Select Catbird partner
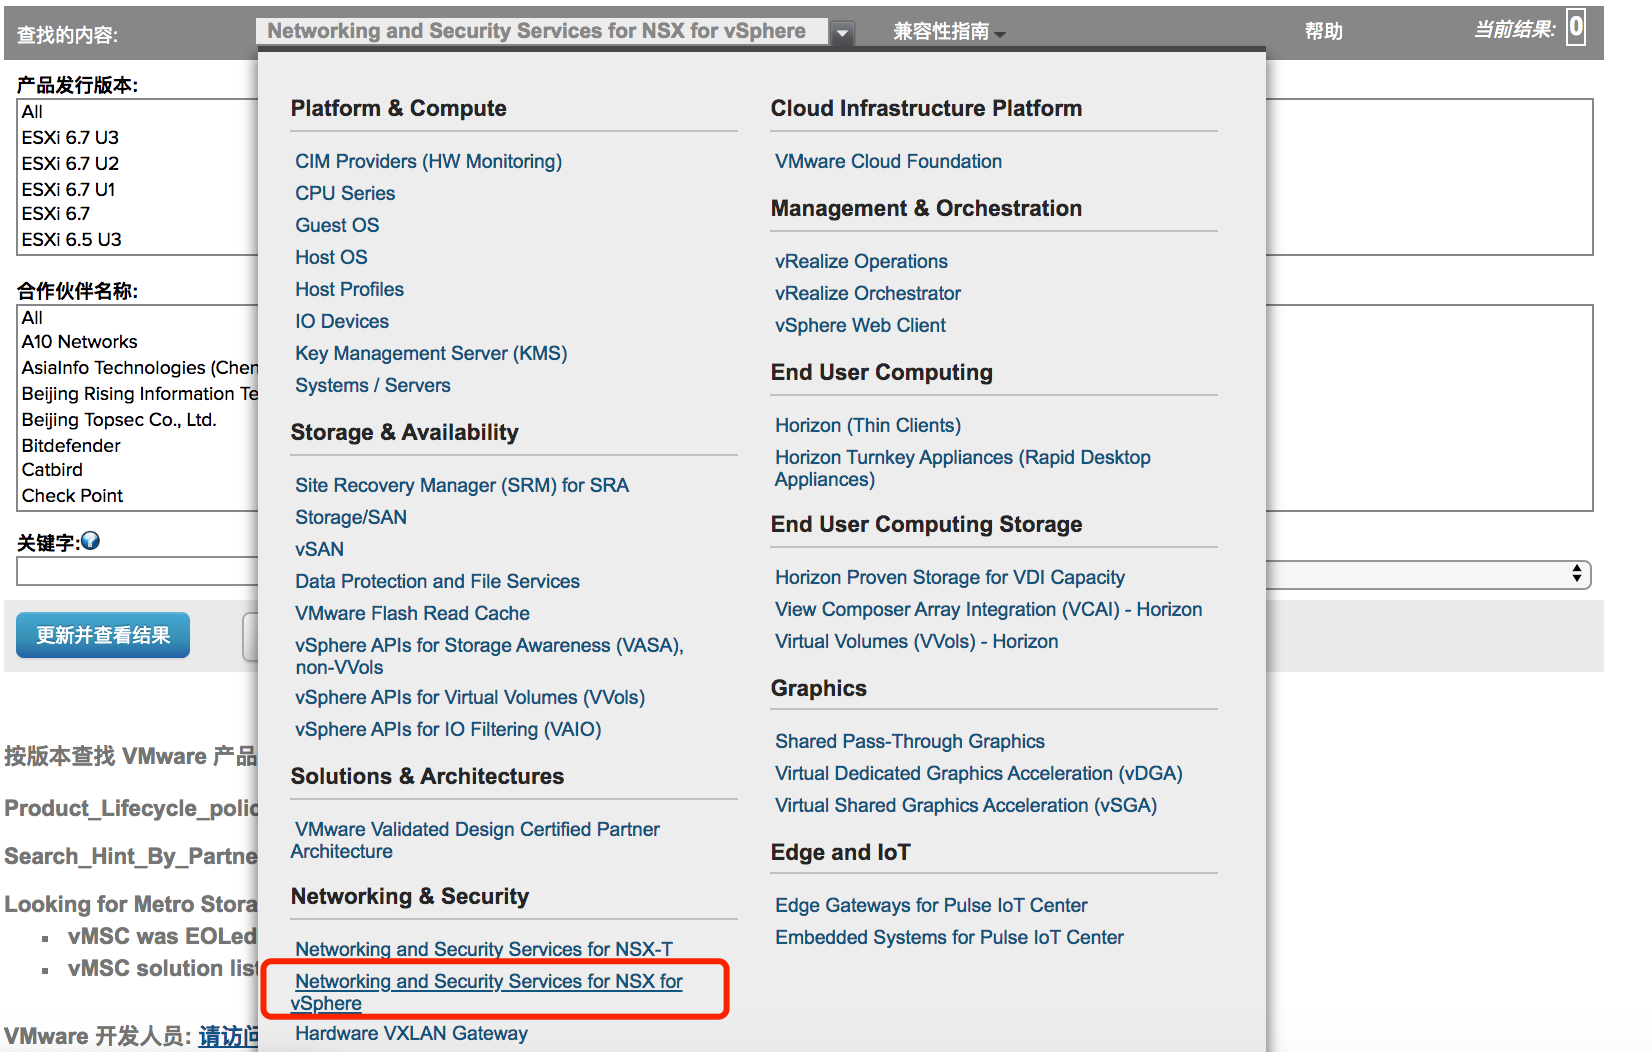This screenshot has height=1052, width=1652. tap(52, 470)
